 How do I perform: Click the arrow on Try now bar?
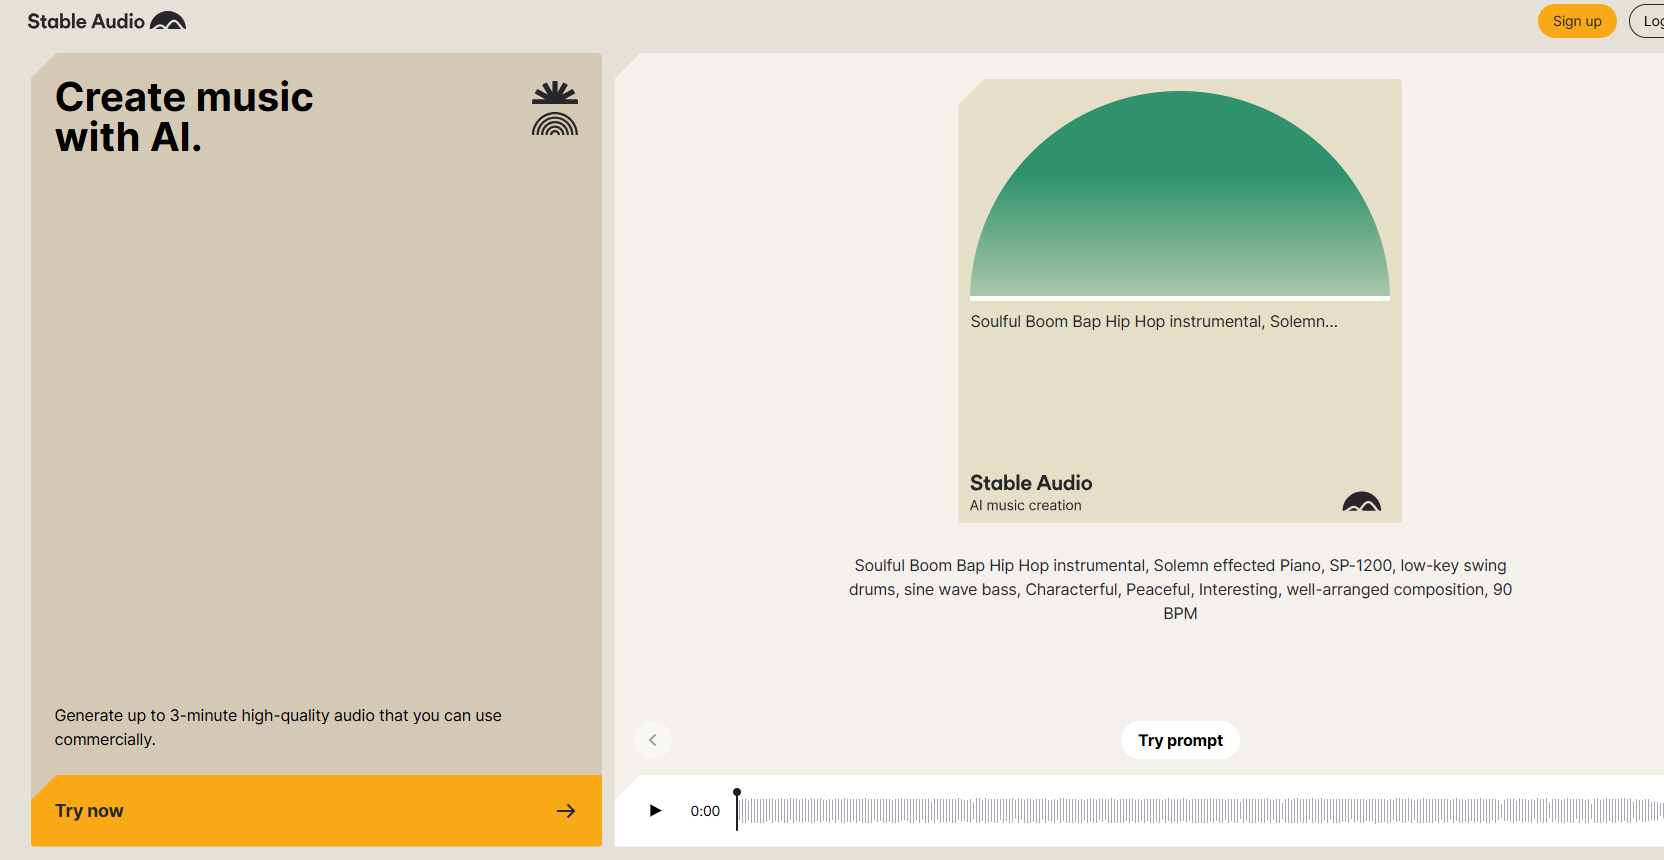[566, 811]
